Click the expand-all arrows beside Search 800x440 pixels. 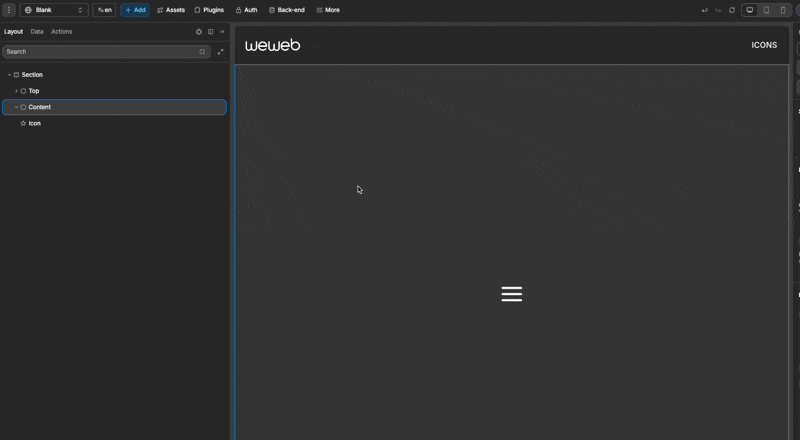coord(220,52)
